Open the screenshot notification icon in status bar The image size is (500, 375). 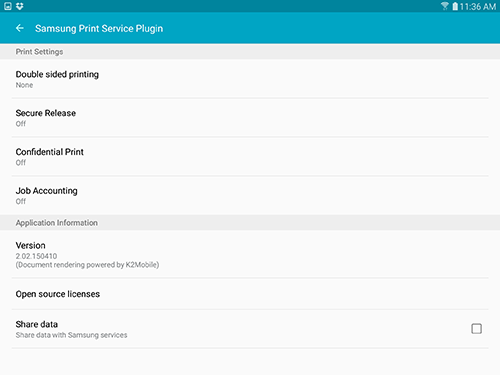click(8, 6)
